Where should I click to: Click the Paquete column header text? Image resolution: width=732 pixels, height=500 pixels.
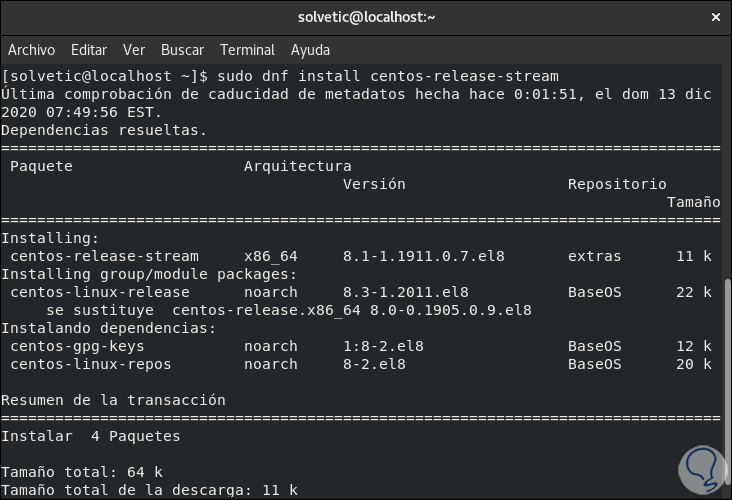pyautogui.click(x=41, y=166)
